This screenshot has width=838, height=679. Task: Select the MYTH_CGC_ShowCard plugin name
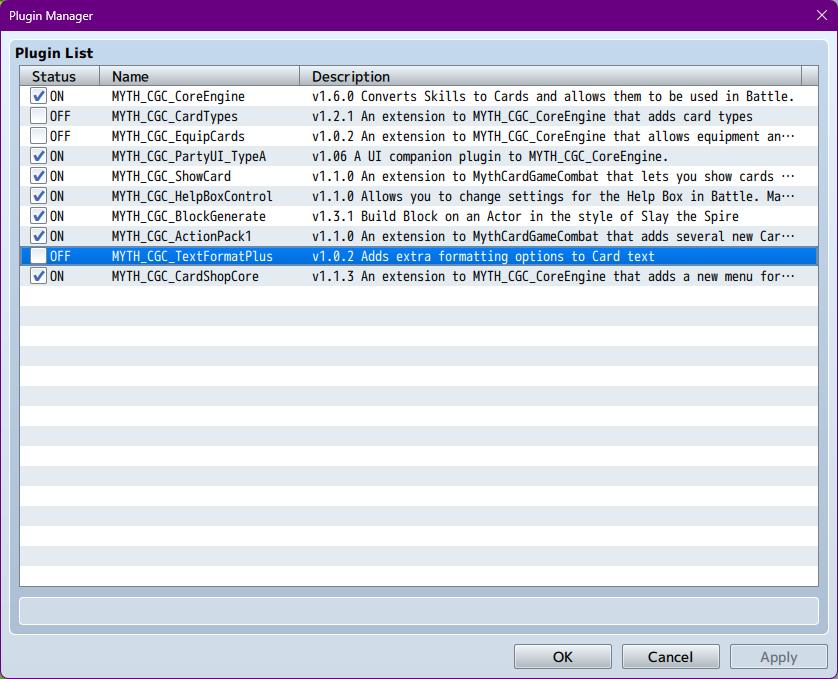click(171, 176)
